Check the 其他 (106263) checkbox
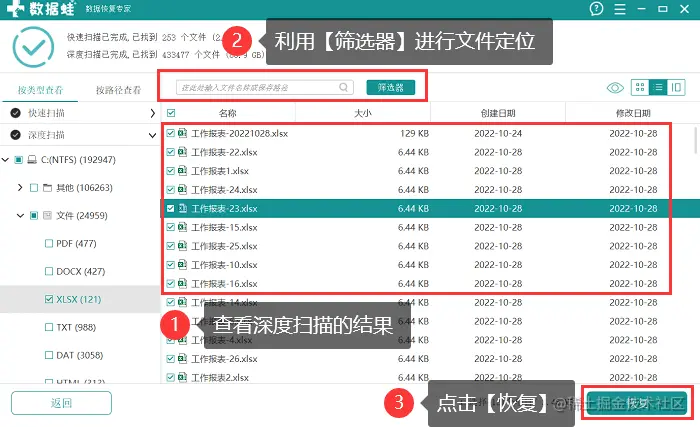This screenshot has height=427, width=700. tap(33, 188)
